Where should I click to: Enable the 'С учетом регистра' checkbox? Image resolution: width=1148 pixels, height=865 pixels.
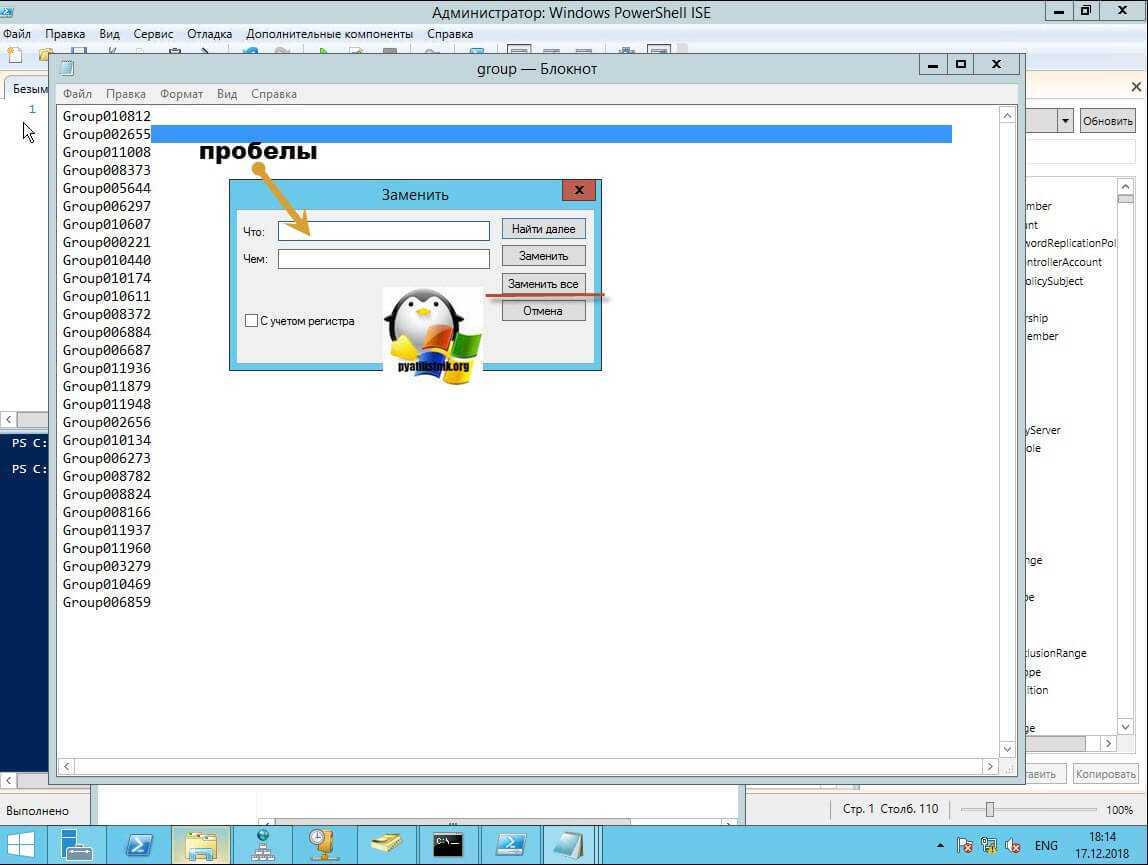(x=252, y=321)
